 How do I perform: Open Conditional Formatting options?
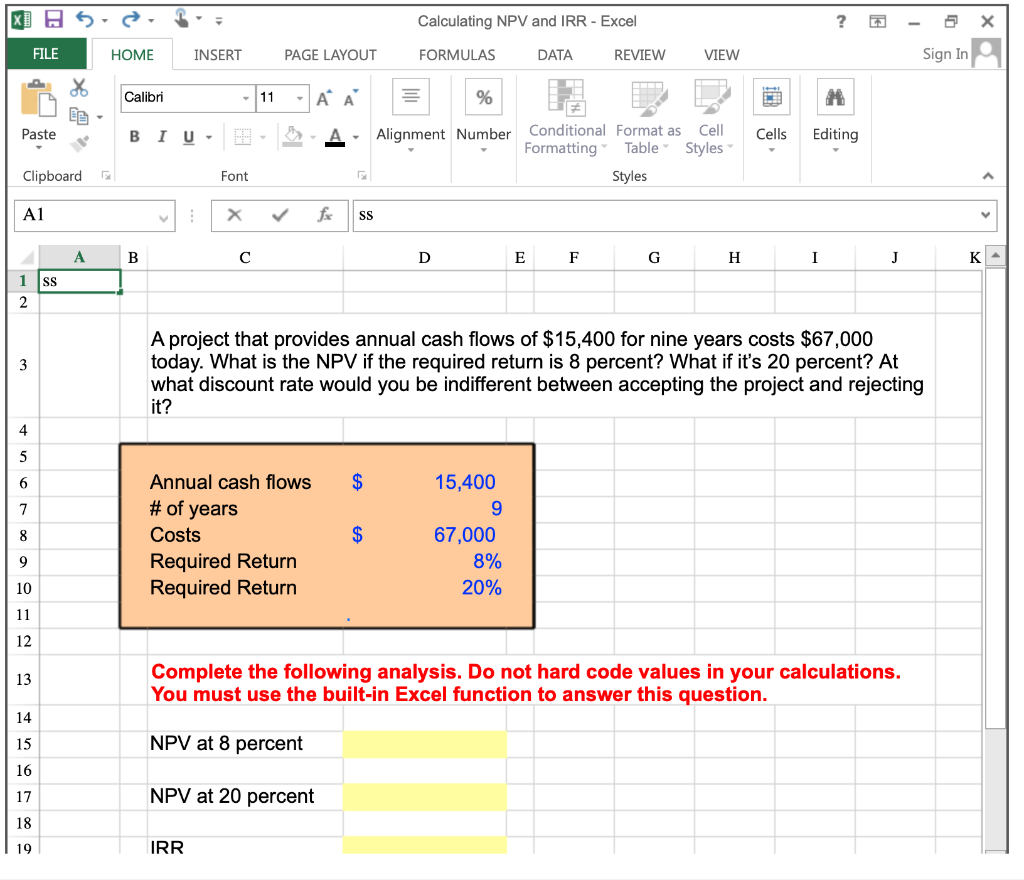[x=566, y=115]
